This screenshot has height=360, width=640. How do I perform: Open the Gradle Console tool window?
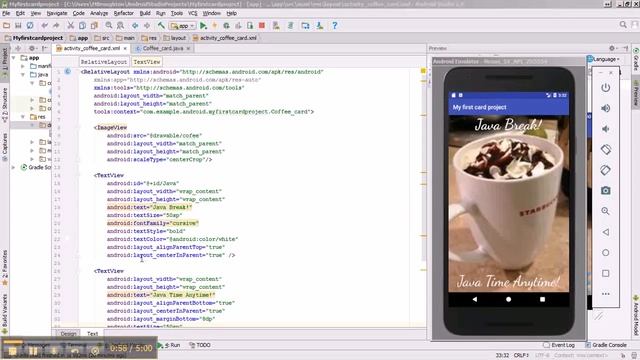pyautogui.click(x=606, y=345)
